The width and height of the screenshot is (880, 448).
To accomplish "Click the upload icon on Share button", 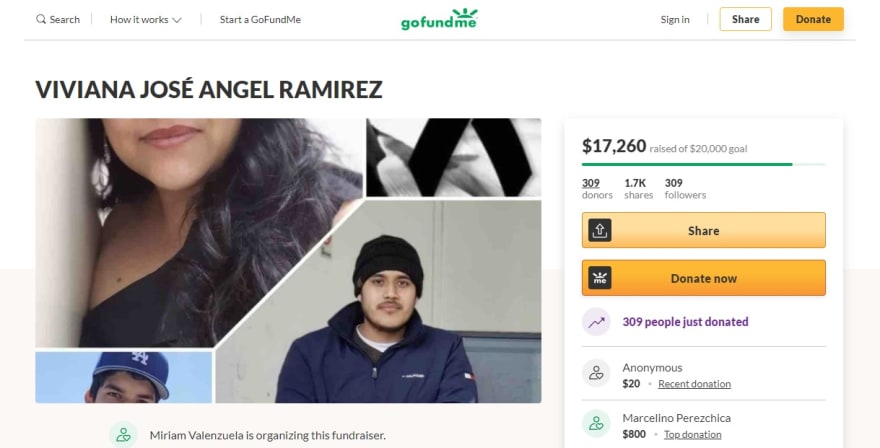I will point(599,230).
